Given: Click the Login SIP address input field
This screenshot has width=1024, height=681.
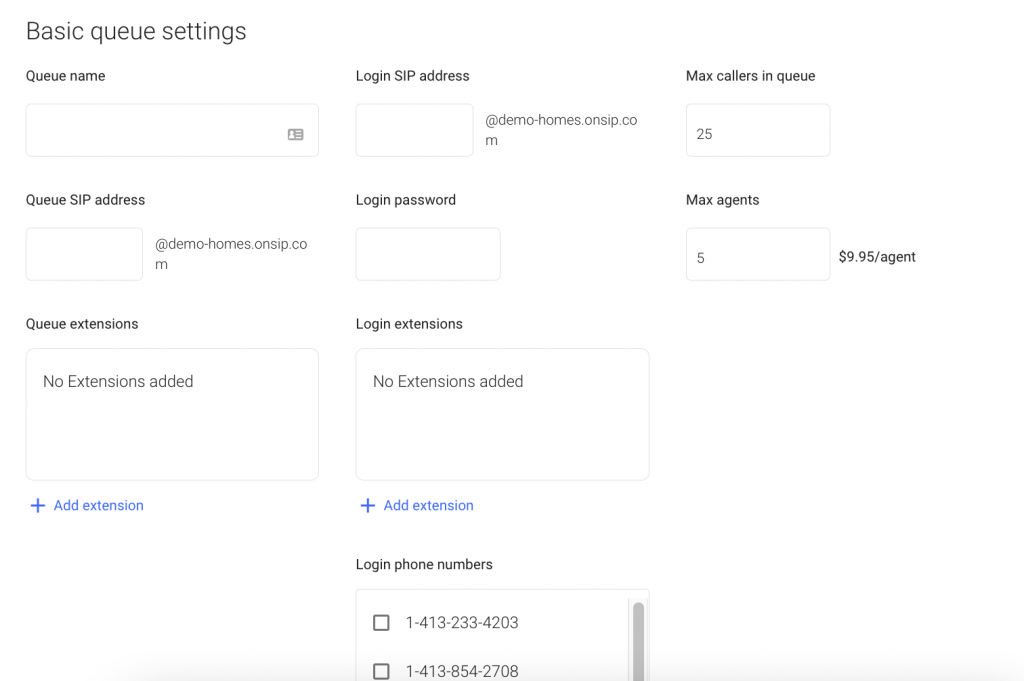Looking at the screenshot, I should click(413, 130).
